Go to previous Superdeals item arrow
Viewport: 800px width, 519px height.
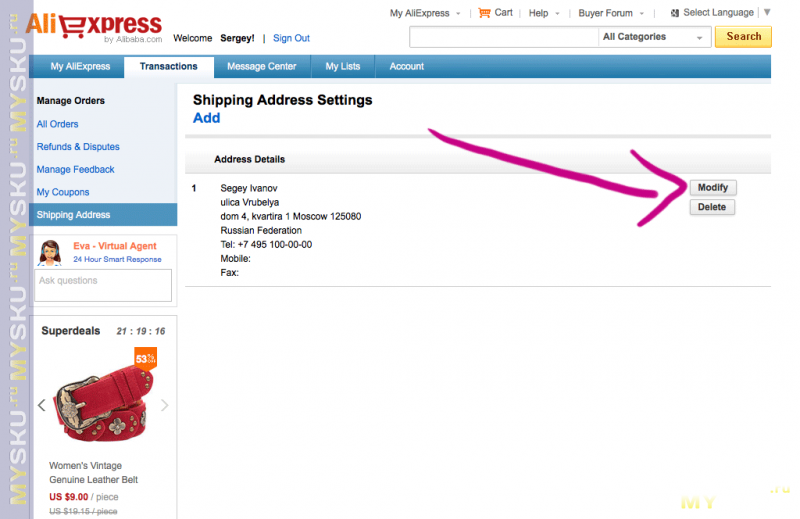(41, 405)
